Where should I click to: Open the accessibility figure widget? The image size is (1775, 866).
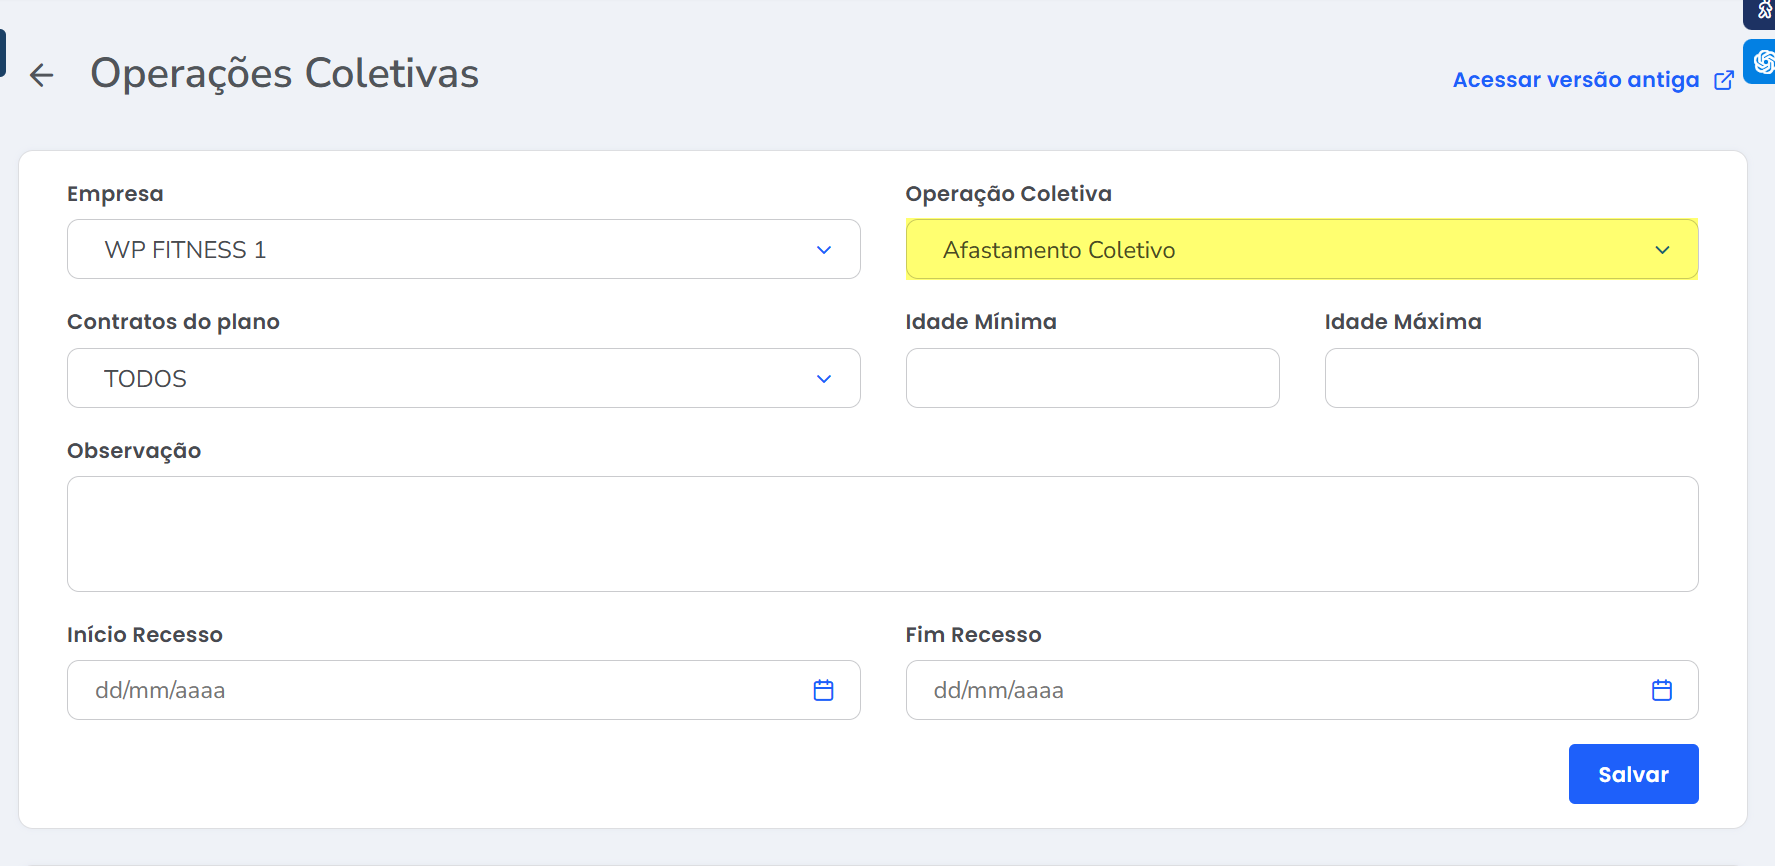click(1762, 12)
